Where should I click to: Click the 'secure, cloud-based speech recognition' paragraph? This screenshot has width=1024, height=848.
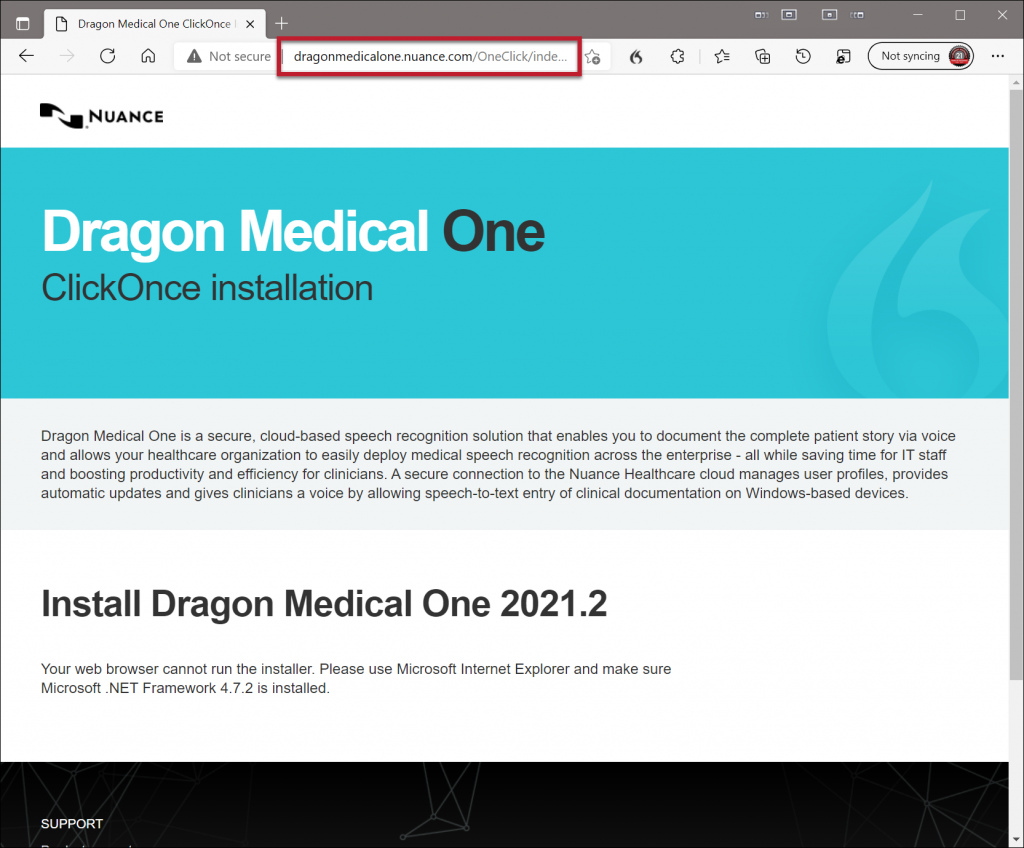498,465
